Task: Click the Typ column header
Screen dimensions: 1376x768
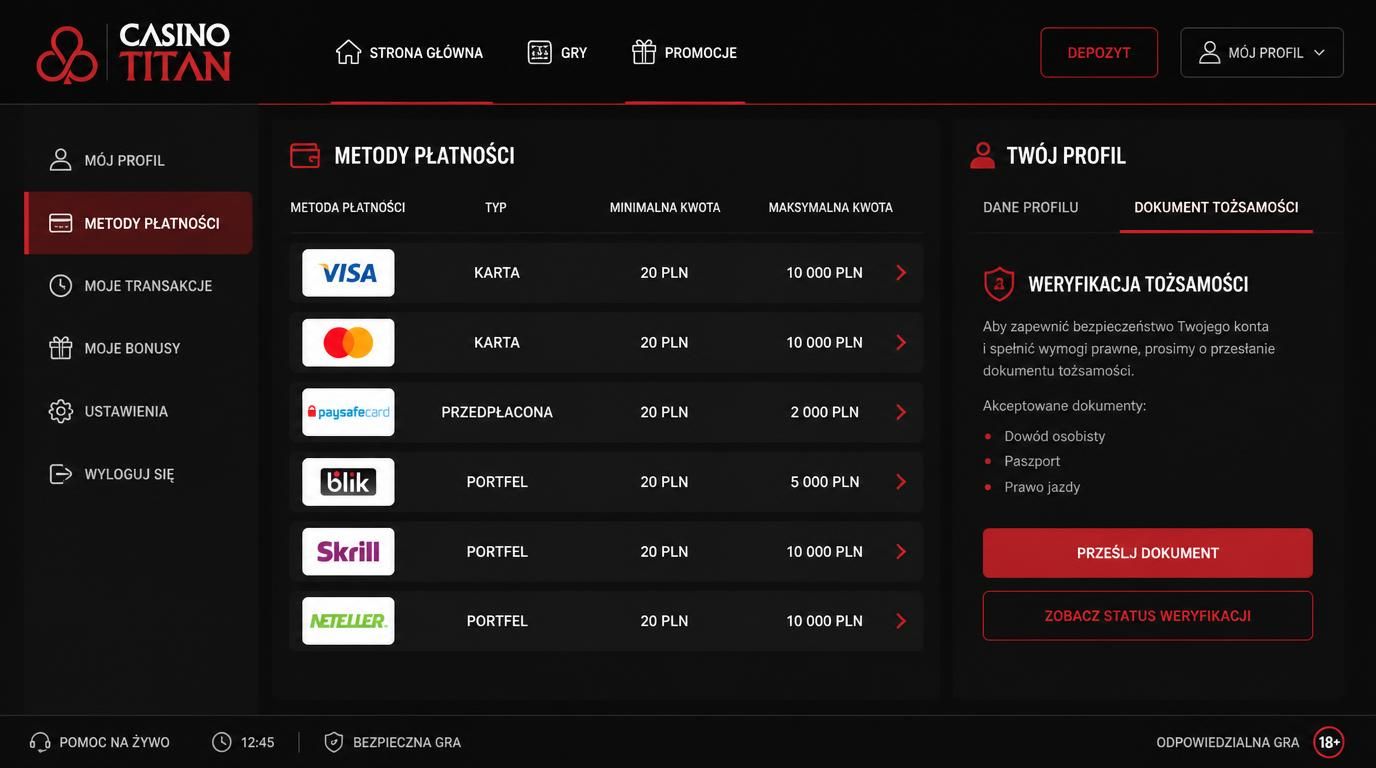Action: [x=496, y=208]
